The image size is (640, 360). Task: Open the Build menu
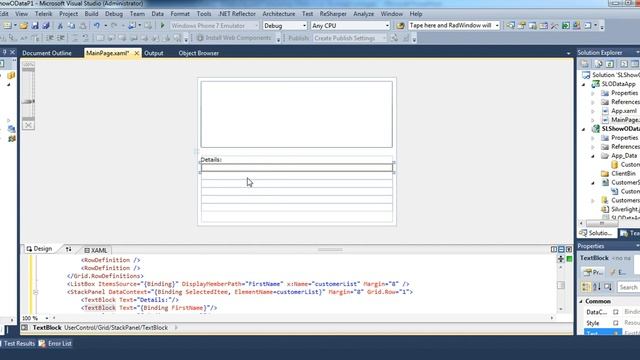coord(91,14)
